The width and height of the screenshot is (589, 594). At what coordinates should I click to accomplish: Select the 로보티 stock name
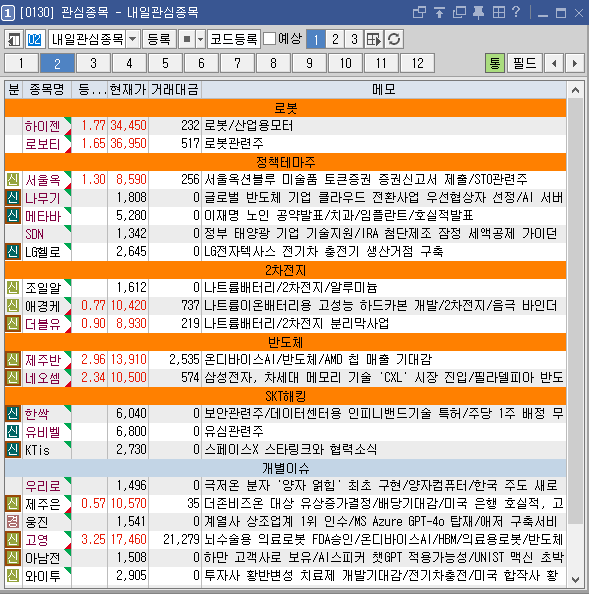coord(42,144)
